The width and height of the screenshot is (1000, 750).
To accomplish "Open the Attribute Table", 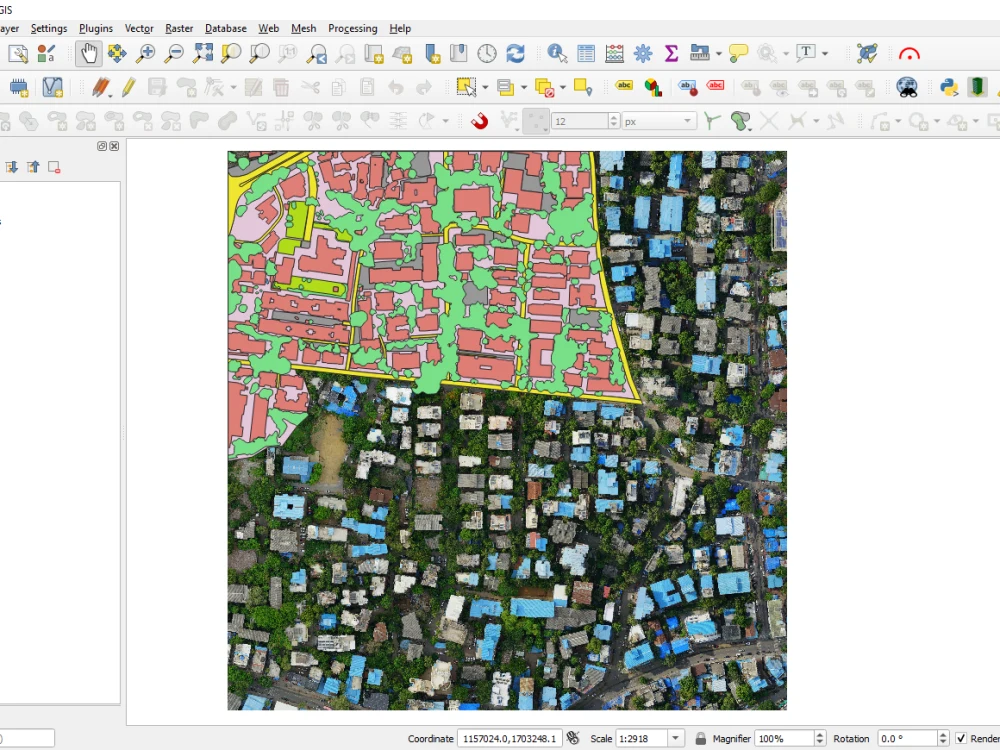I will point(586,54).
